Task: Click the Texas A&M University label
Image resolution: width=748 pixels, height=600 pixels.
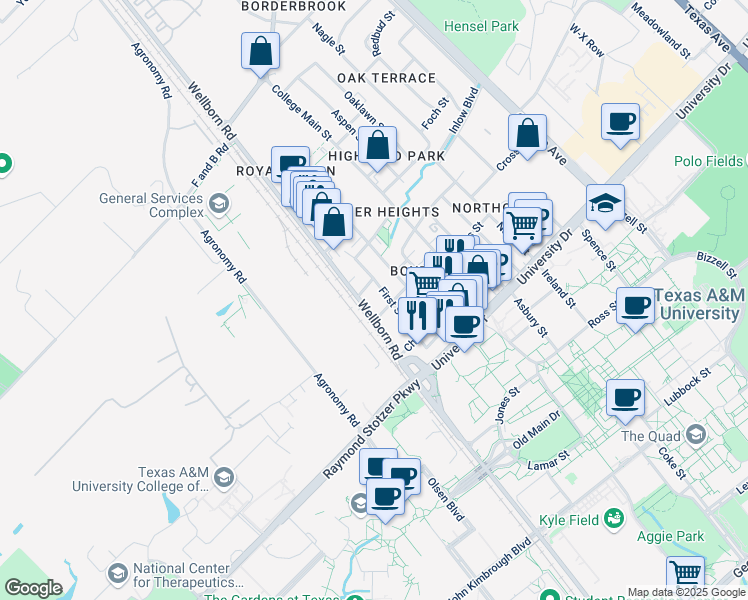Action: (699, 304)
